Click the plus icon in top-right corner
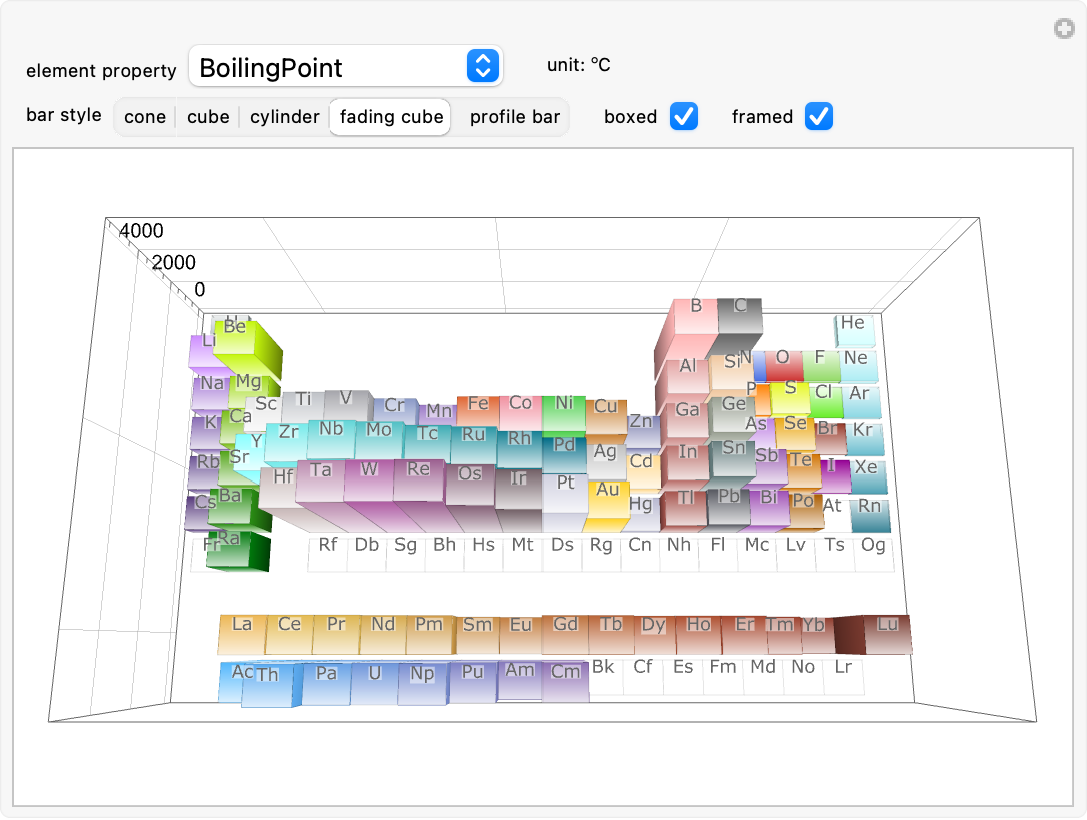The width and height of the screenshot is (1087, 820). 1064,29
